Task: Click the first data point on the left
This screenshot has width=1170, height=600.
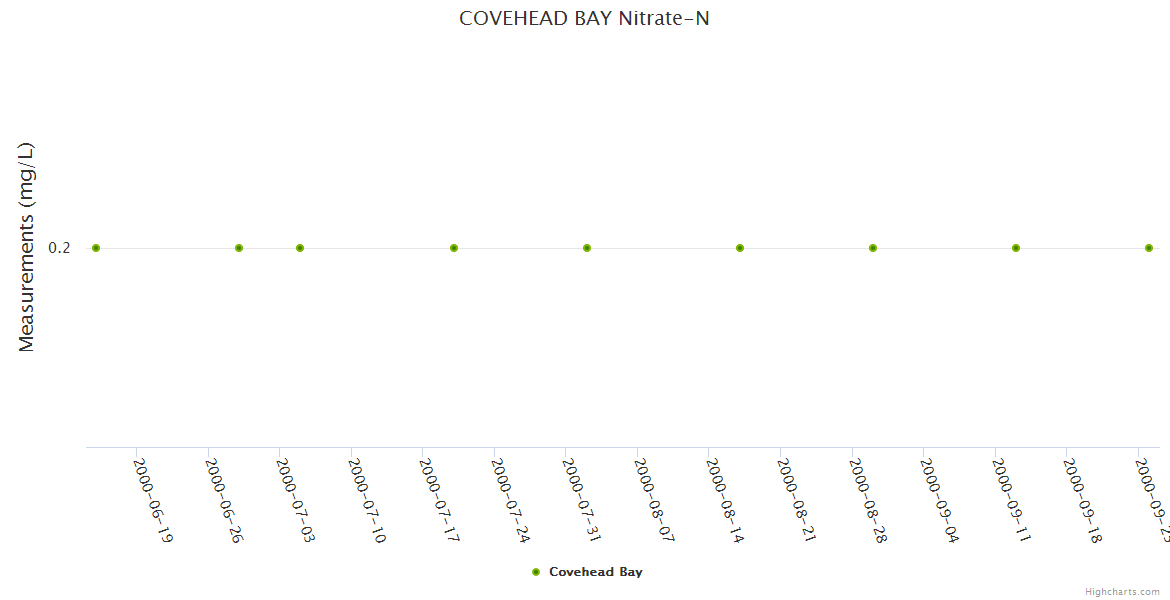Action: pyautogui.click(x=96, y=248)
